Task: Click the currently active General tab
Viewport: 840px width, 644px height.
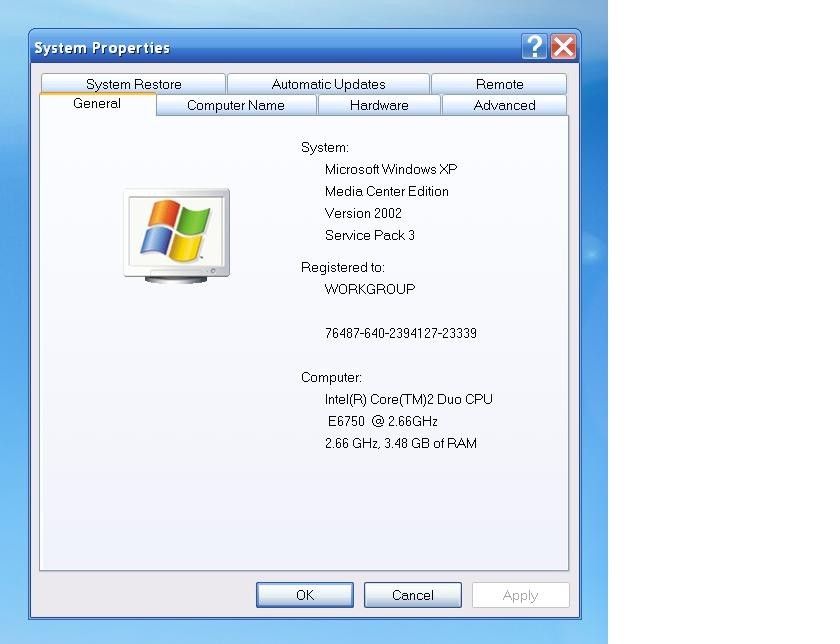Action: tap(96, 103)
